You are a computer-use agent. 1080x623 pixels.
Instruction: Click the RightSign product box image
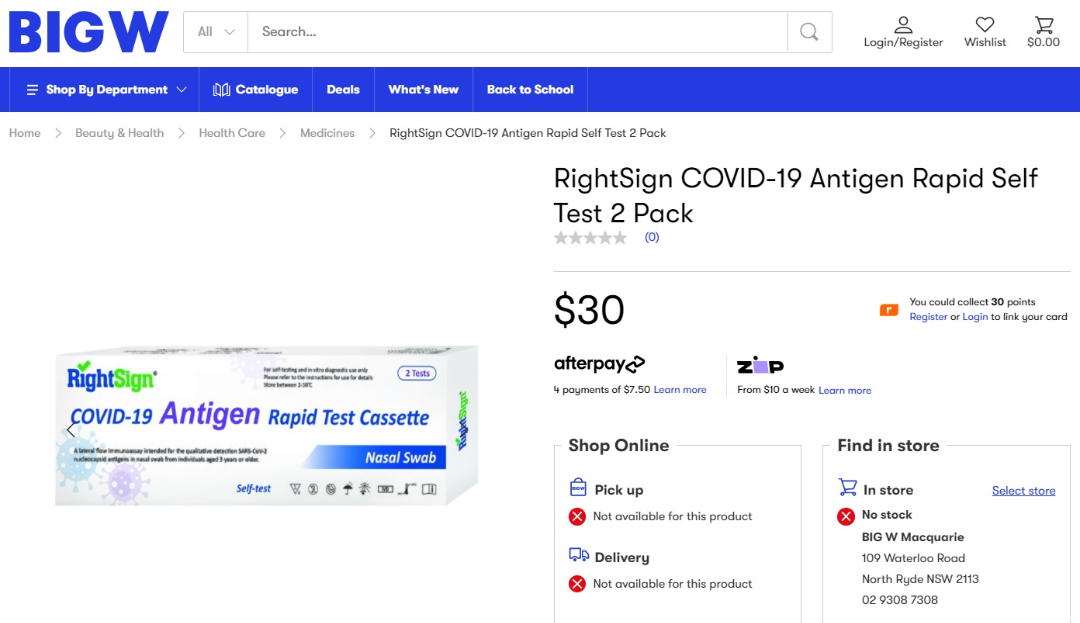tap(267, 425)
